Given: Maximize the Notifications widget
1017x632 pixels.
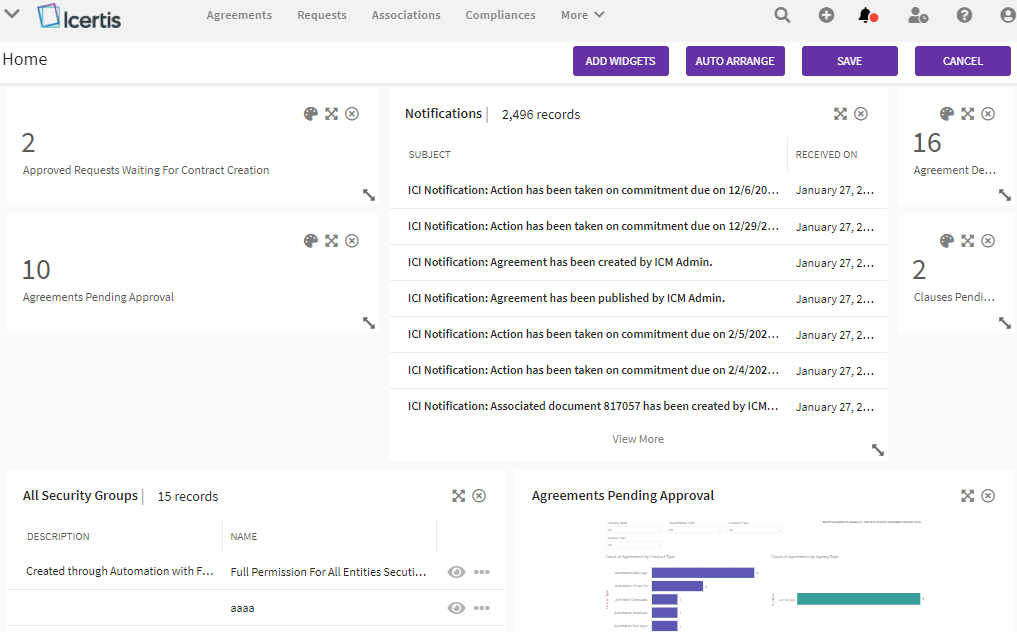Looking at the screenshot, I should click(840, 114).
